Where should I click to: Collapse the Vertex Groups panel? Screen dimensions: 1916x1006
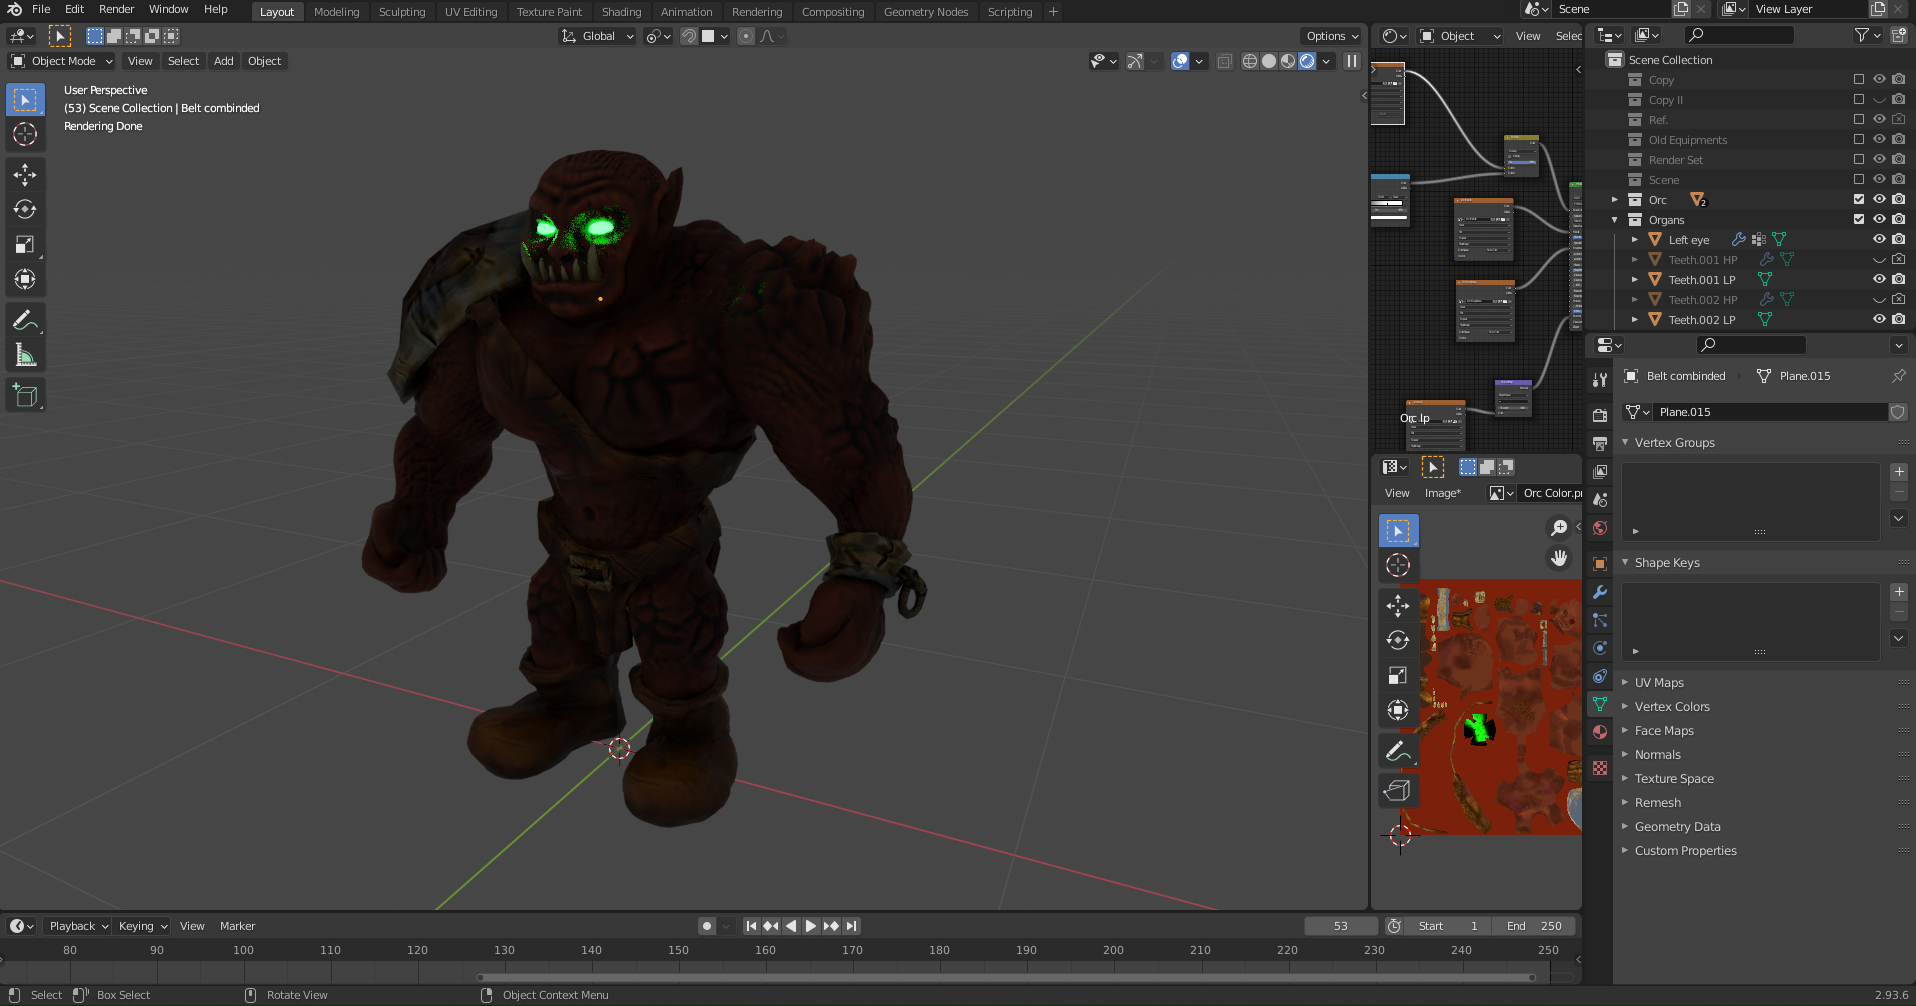[x=1674, y=443]
